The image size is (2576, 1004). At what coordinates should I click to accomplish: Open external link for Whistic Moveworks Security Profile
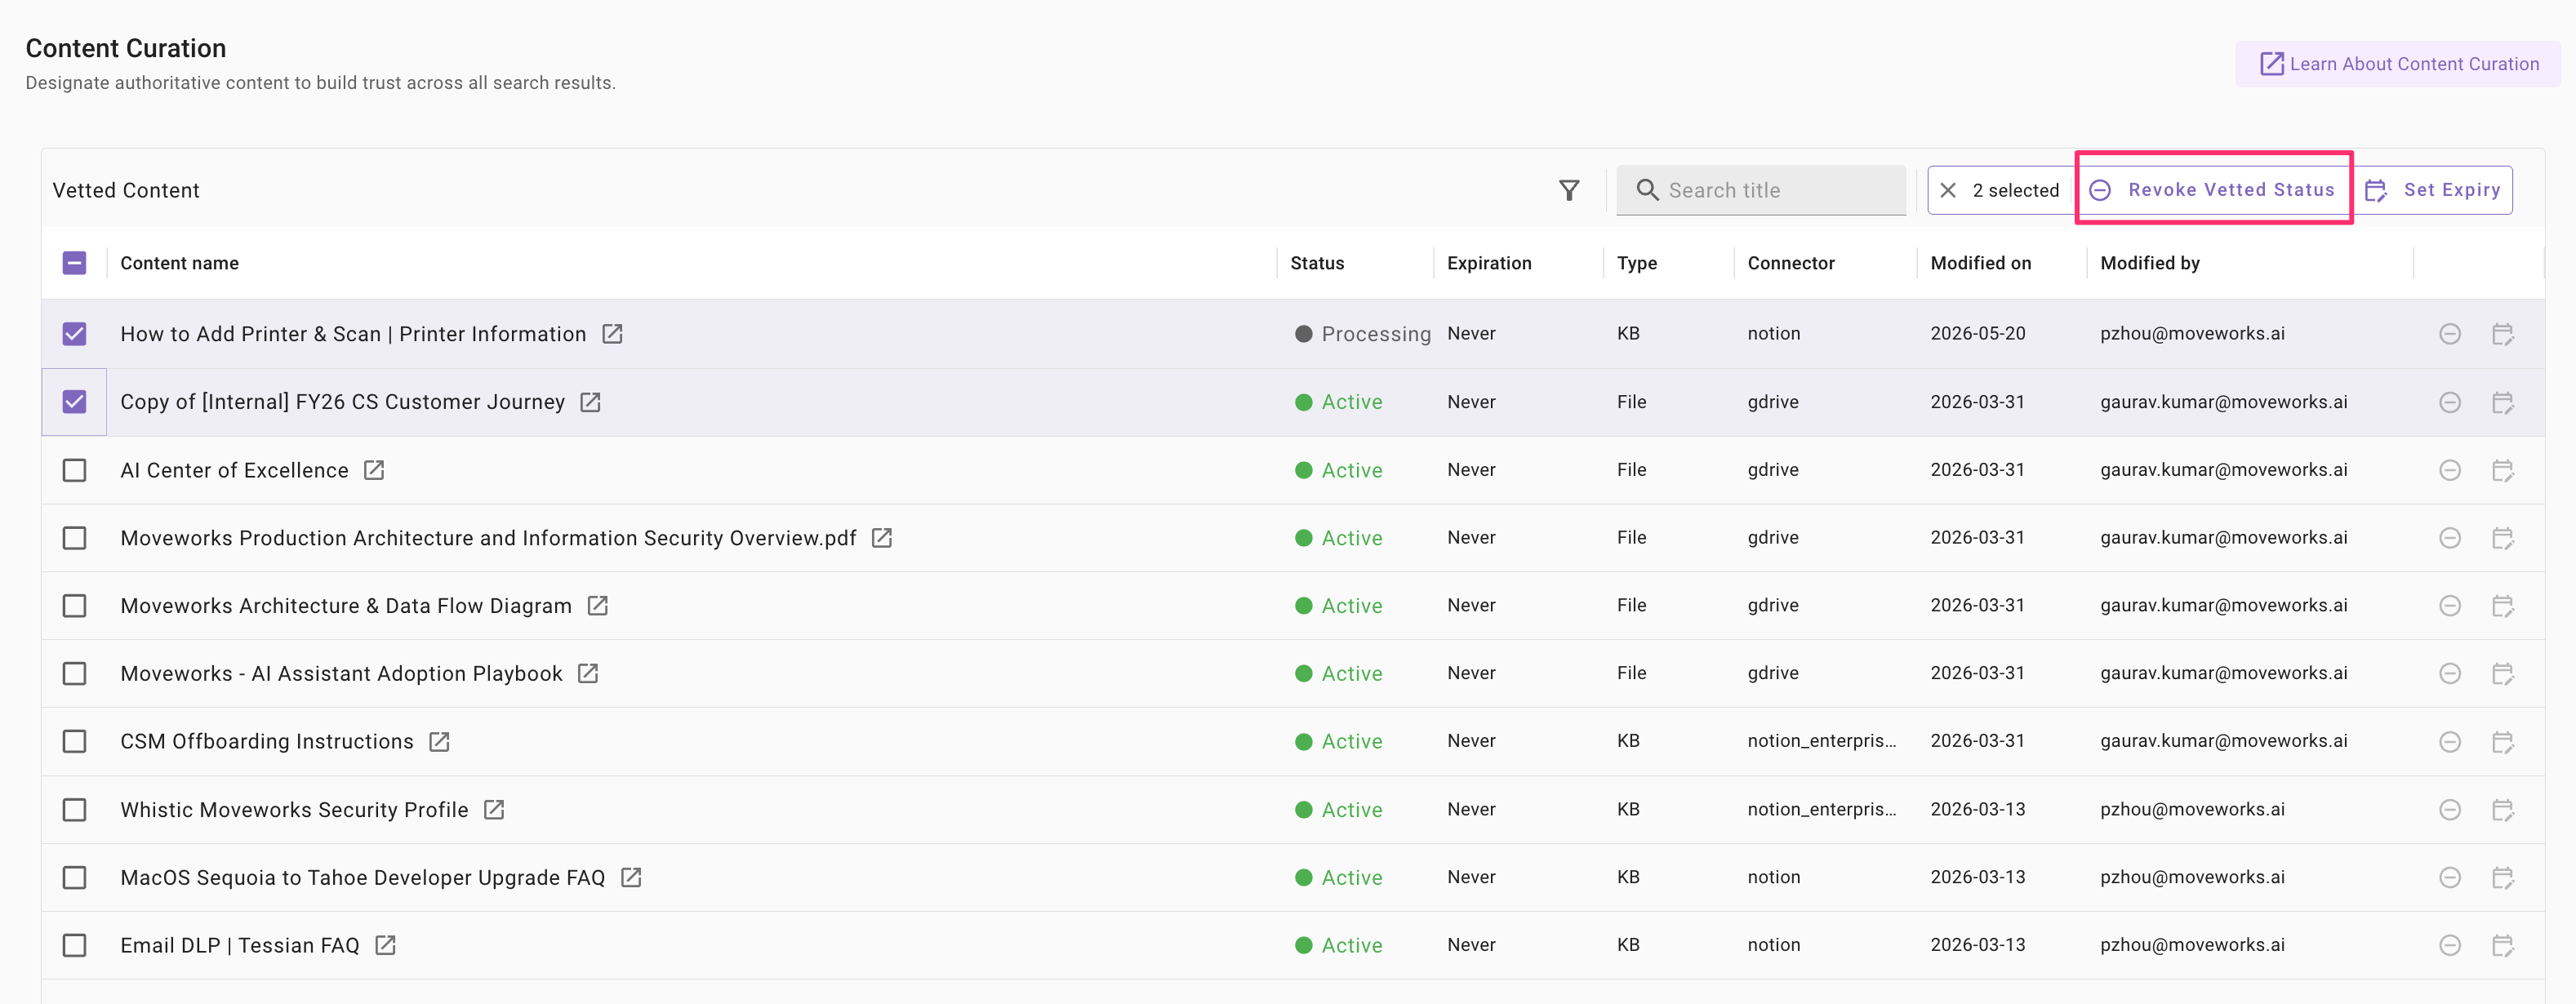[x=494, y=810]
